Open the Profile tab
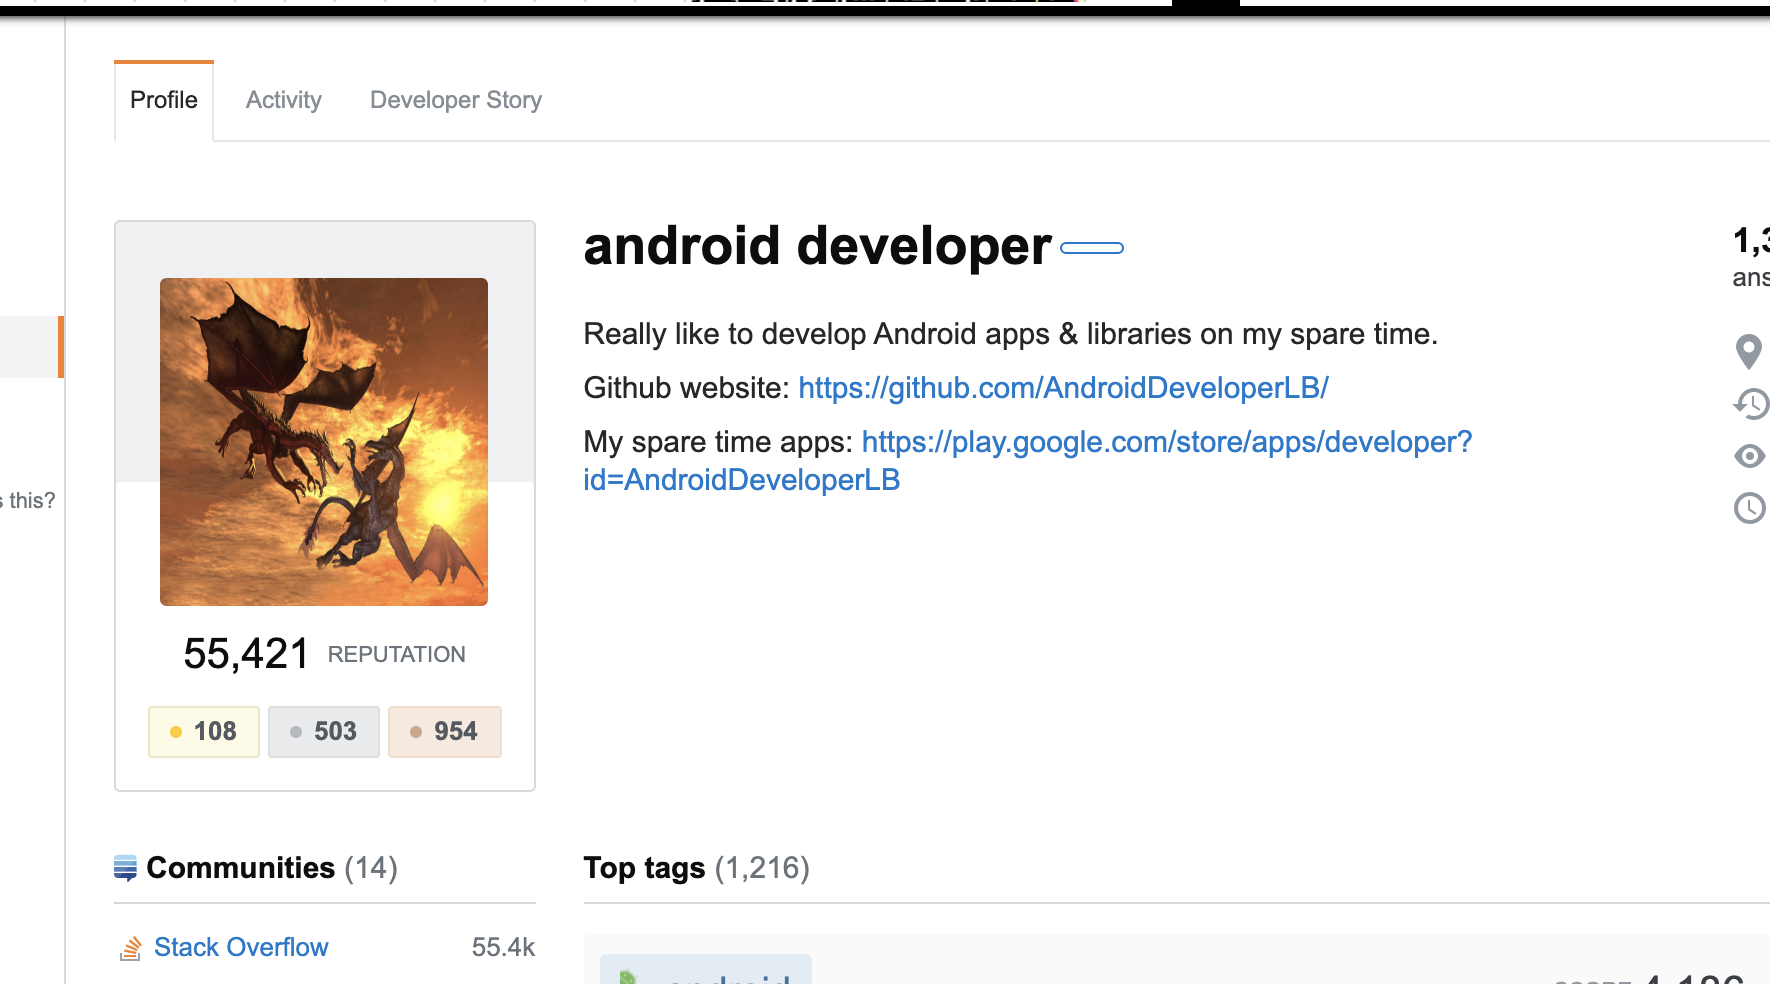The image size is (1770, 984). pos(164,100)
